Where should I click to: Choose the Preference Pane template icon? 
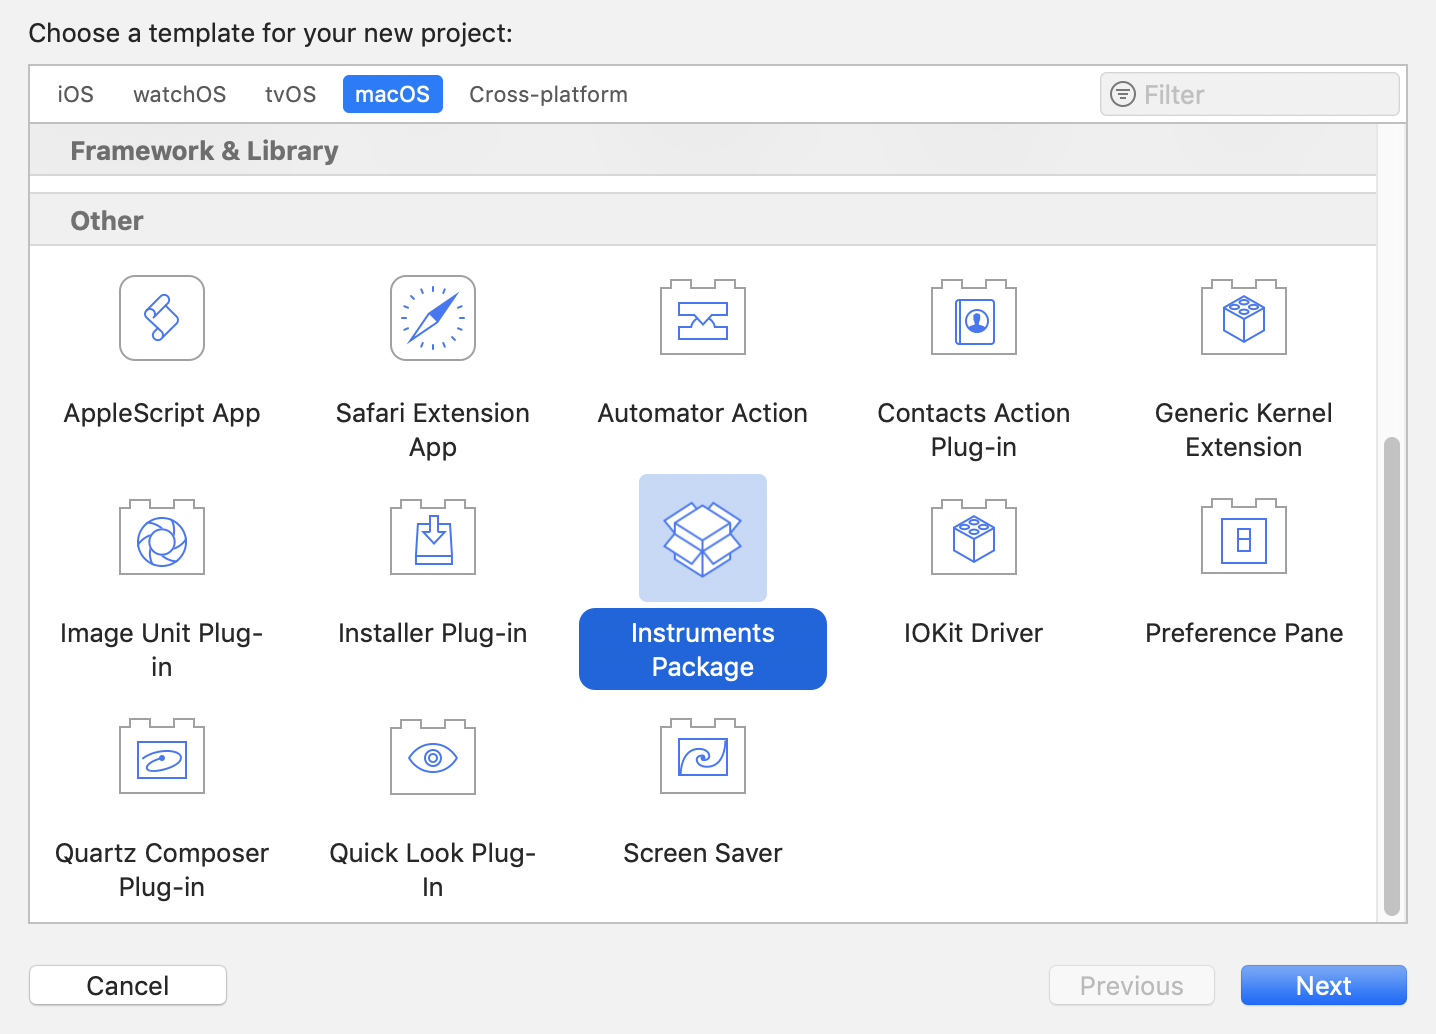[1244, 538]
